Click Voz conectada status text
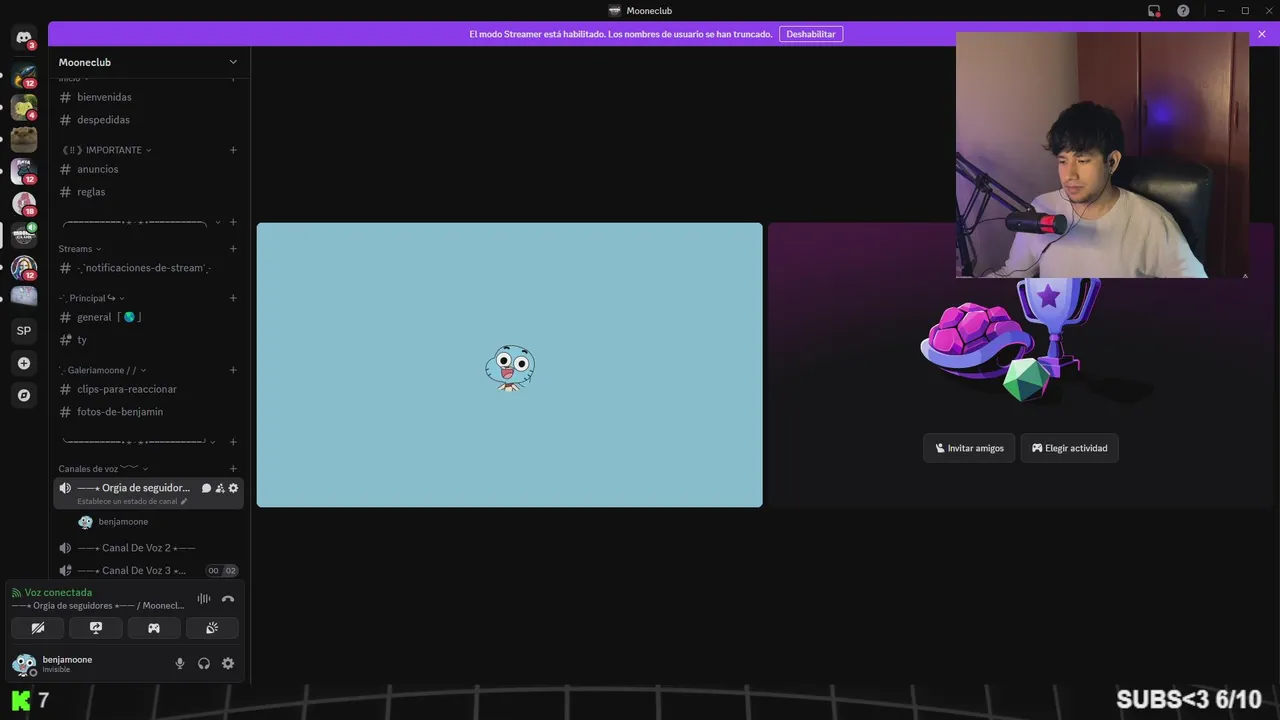Viewport: 1280px width, 720px height. 58,592
